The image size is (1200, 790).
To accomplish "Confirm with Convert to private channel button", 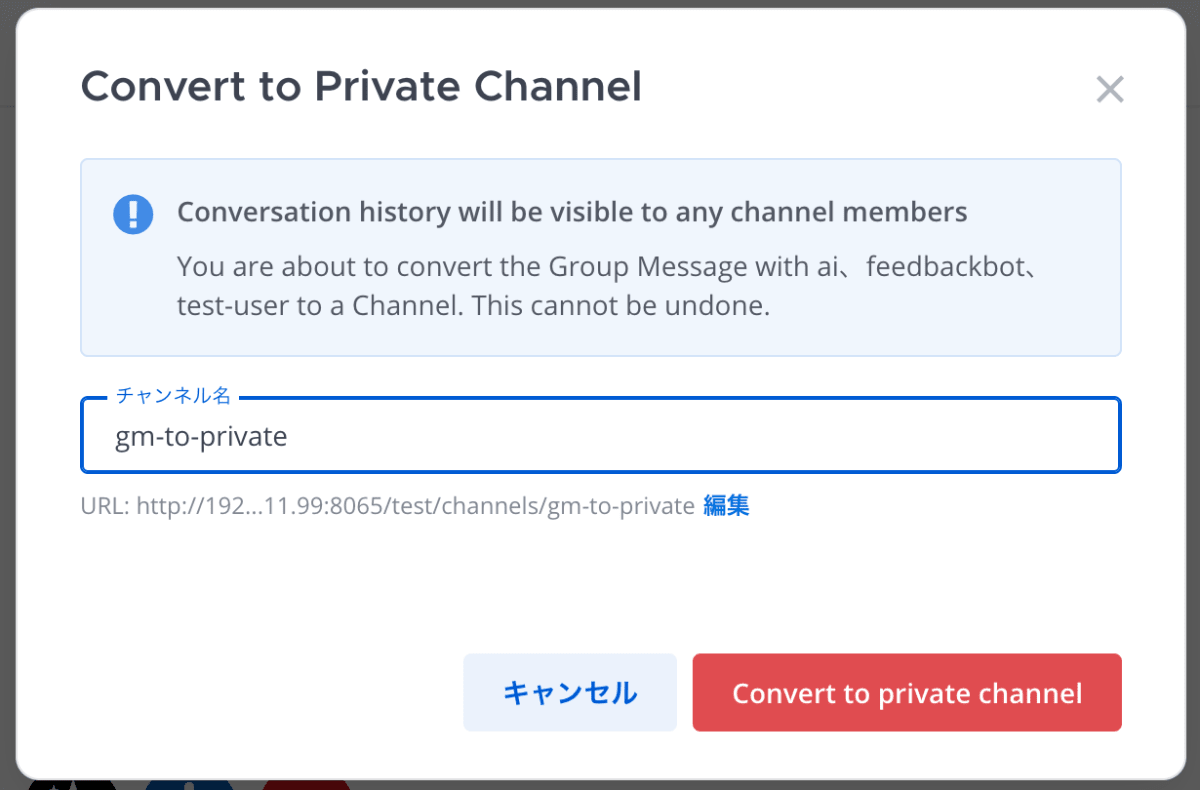I will [x=907, y=692].
